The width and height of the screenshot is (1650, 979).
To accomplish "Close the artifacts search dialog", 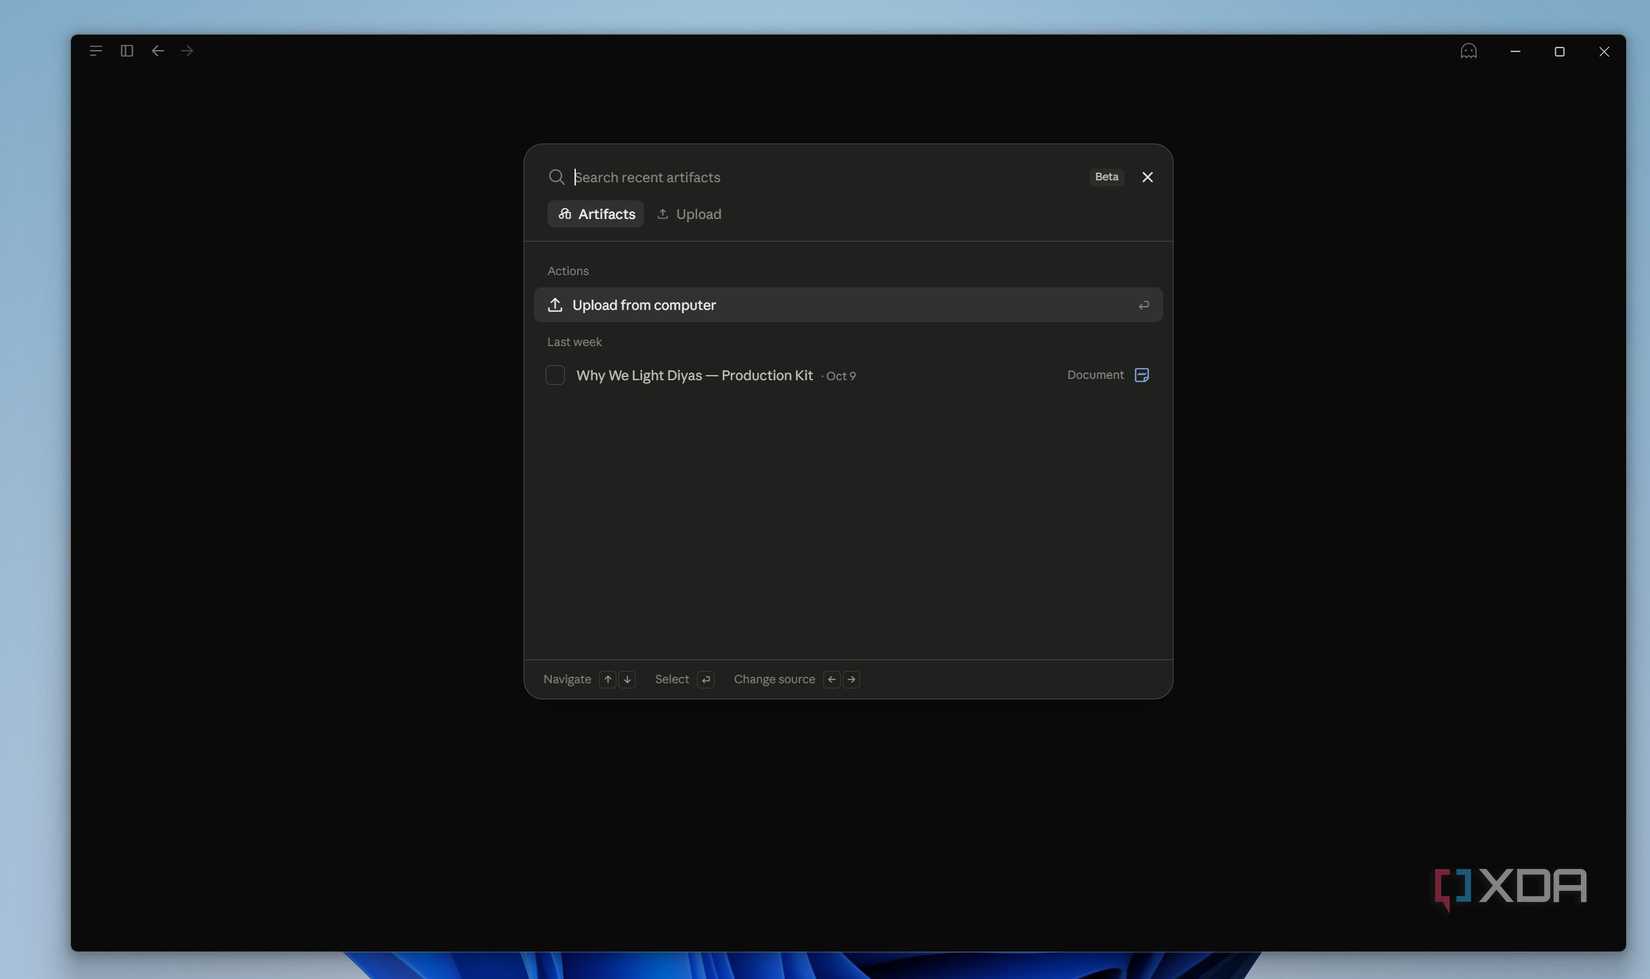I will click(1148, 177).
